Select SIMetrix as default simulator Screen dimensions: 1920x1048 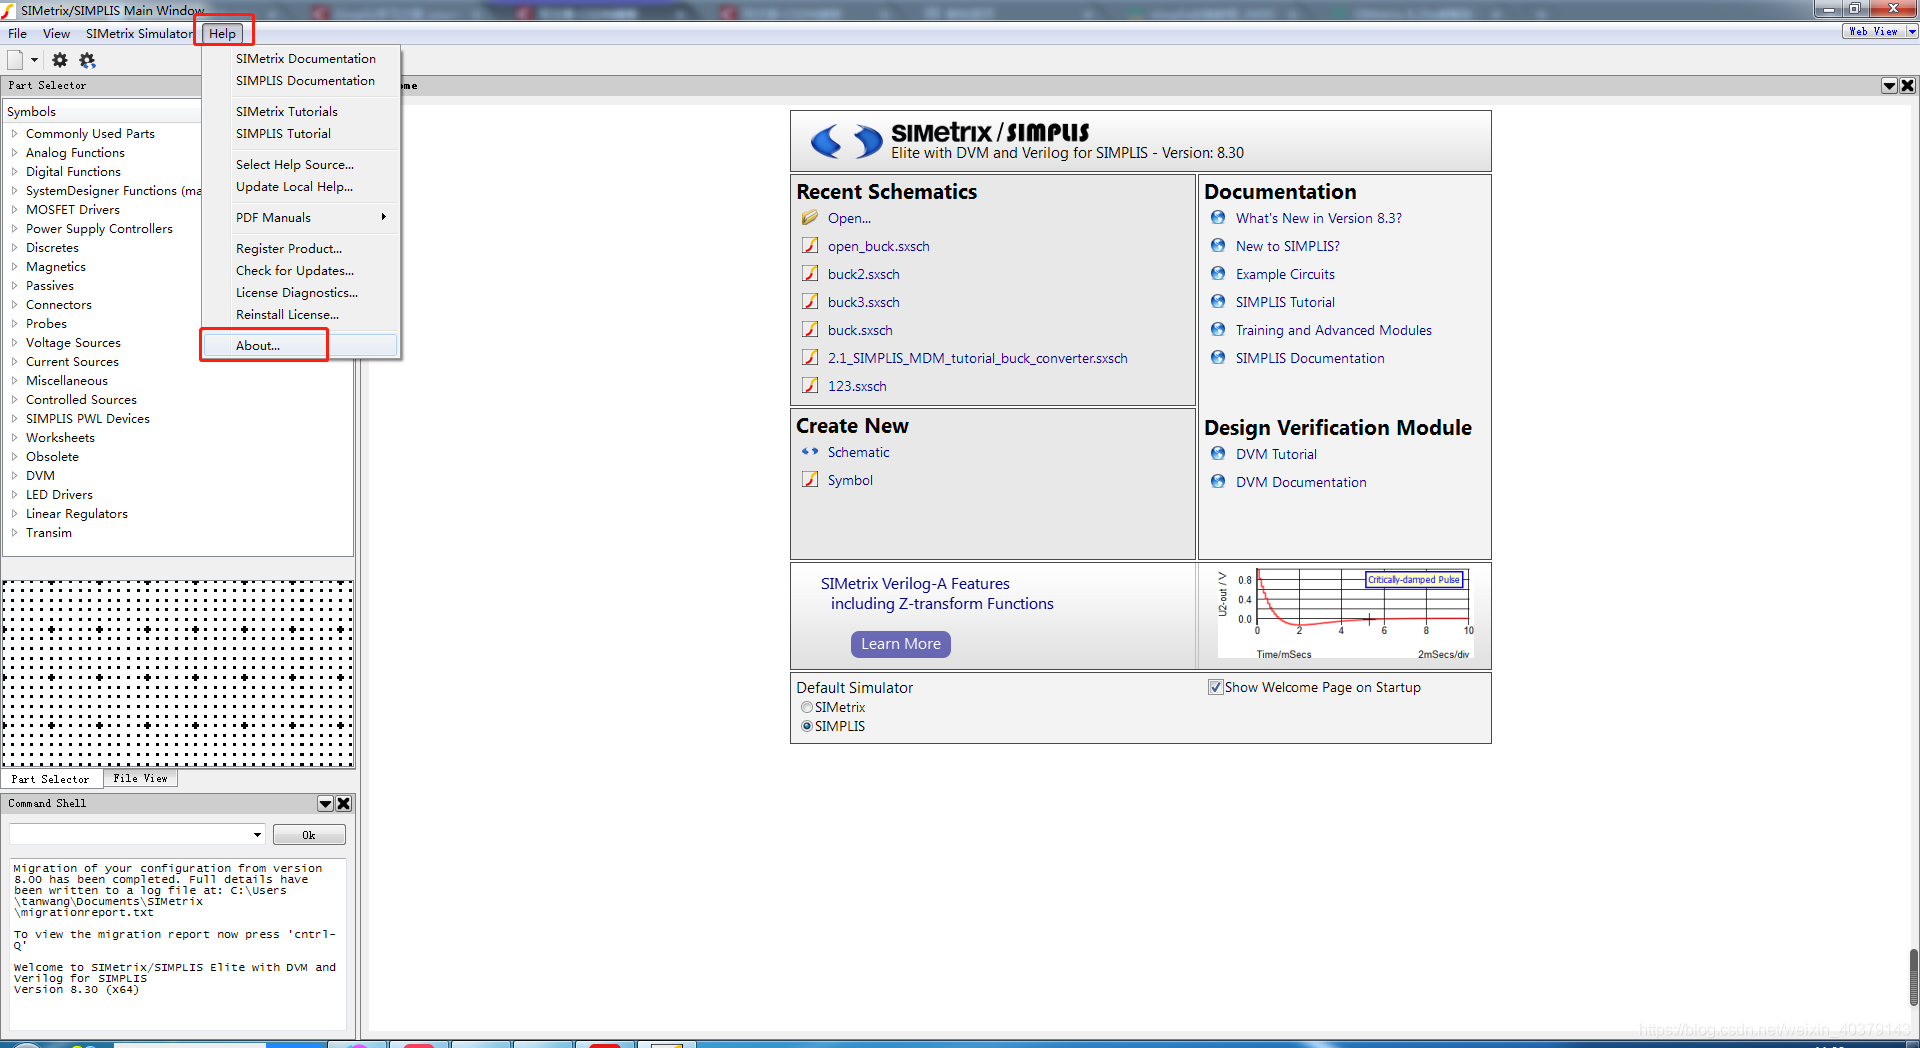pyautogui.click(x=807, y=707)
